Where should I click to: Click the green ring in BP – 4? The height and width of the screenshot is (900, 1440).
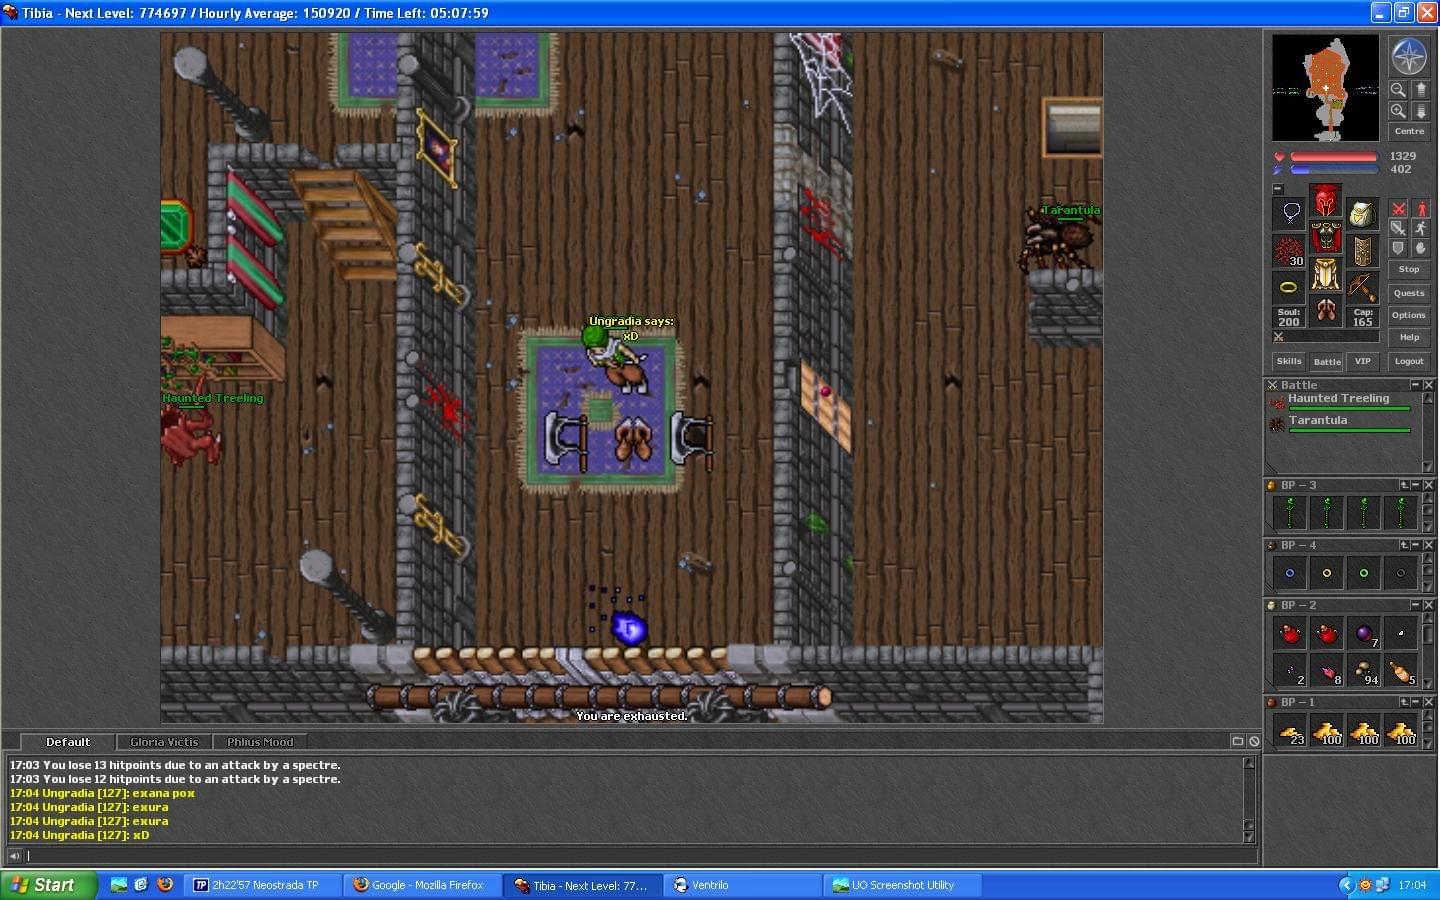(x=1364, y=573)
